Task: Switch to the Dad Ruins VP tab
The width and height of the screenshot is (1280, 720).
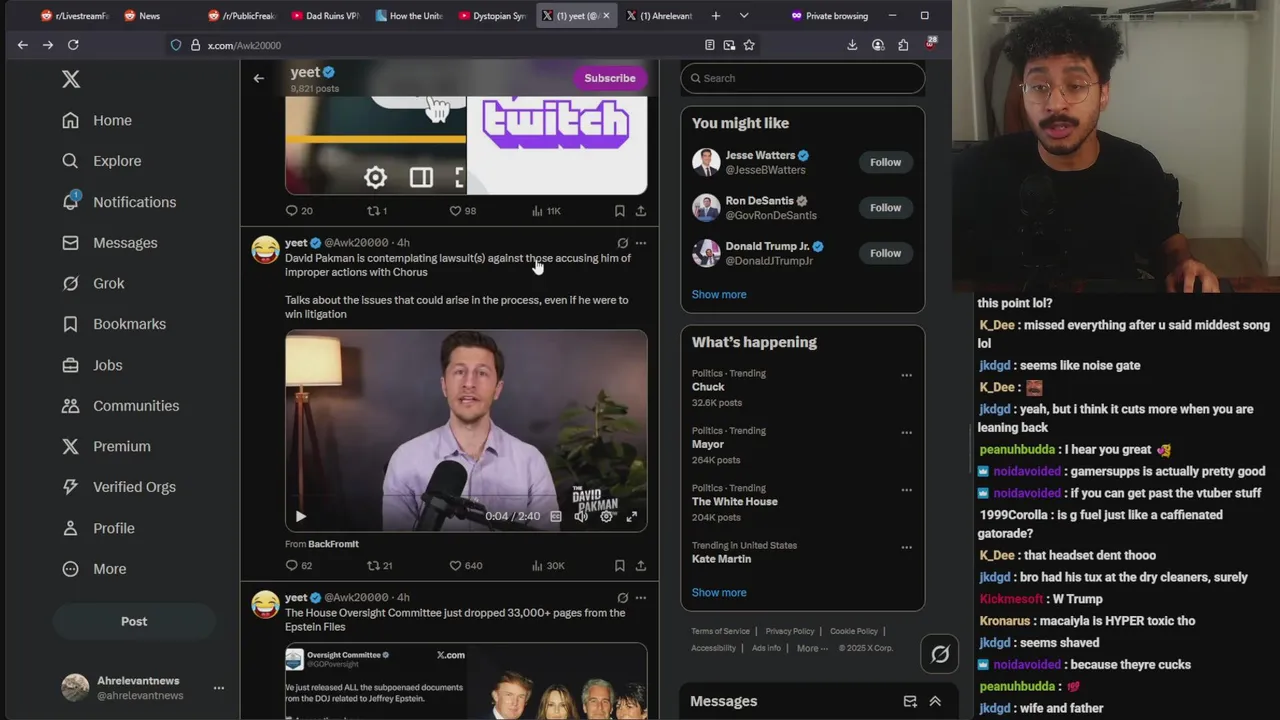Action: pyautogui.click(x=325, y=16)
